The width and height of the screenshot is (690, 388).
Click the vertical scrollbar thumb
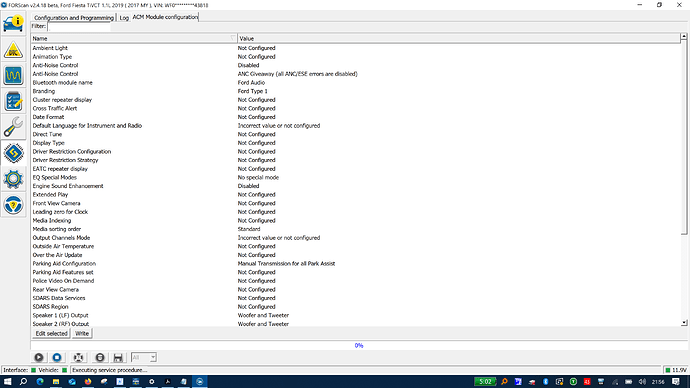[684, 137]
